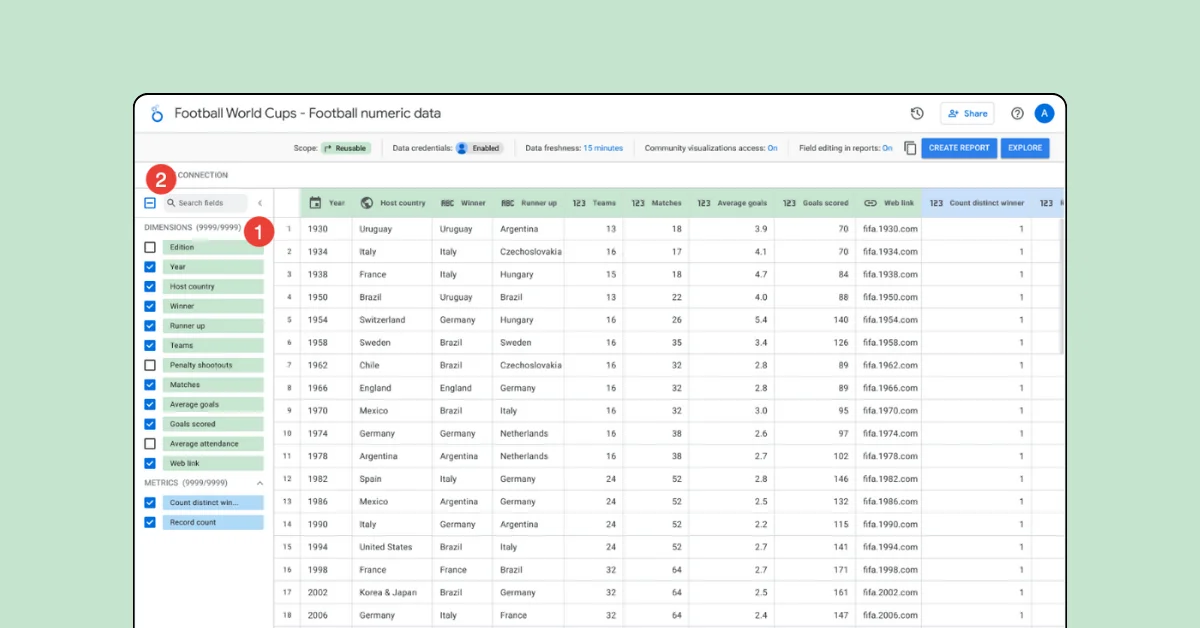
Task: Select the Penalty shootouts field chip
Action: point(213,365)
